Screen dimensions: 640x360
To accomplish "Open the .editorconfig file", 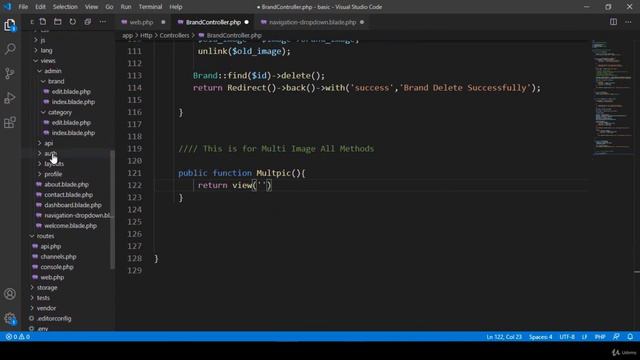I will (x=54, y=318).
